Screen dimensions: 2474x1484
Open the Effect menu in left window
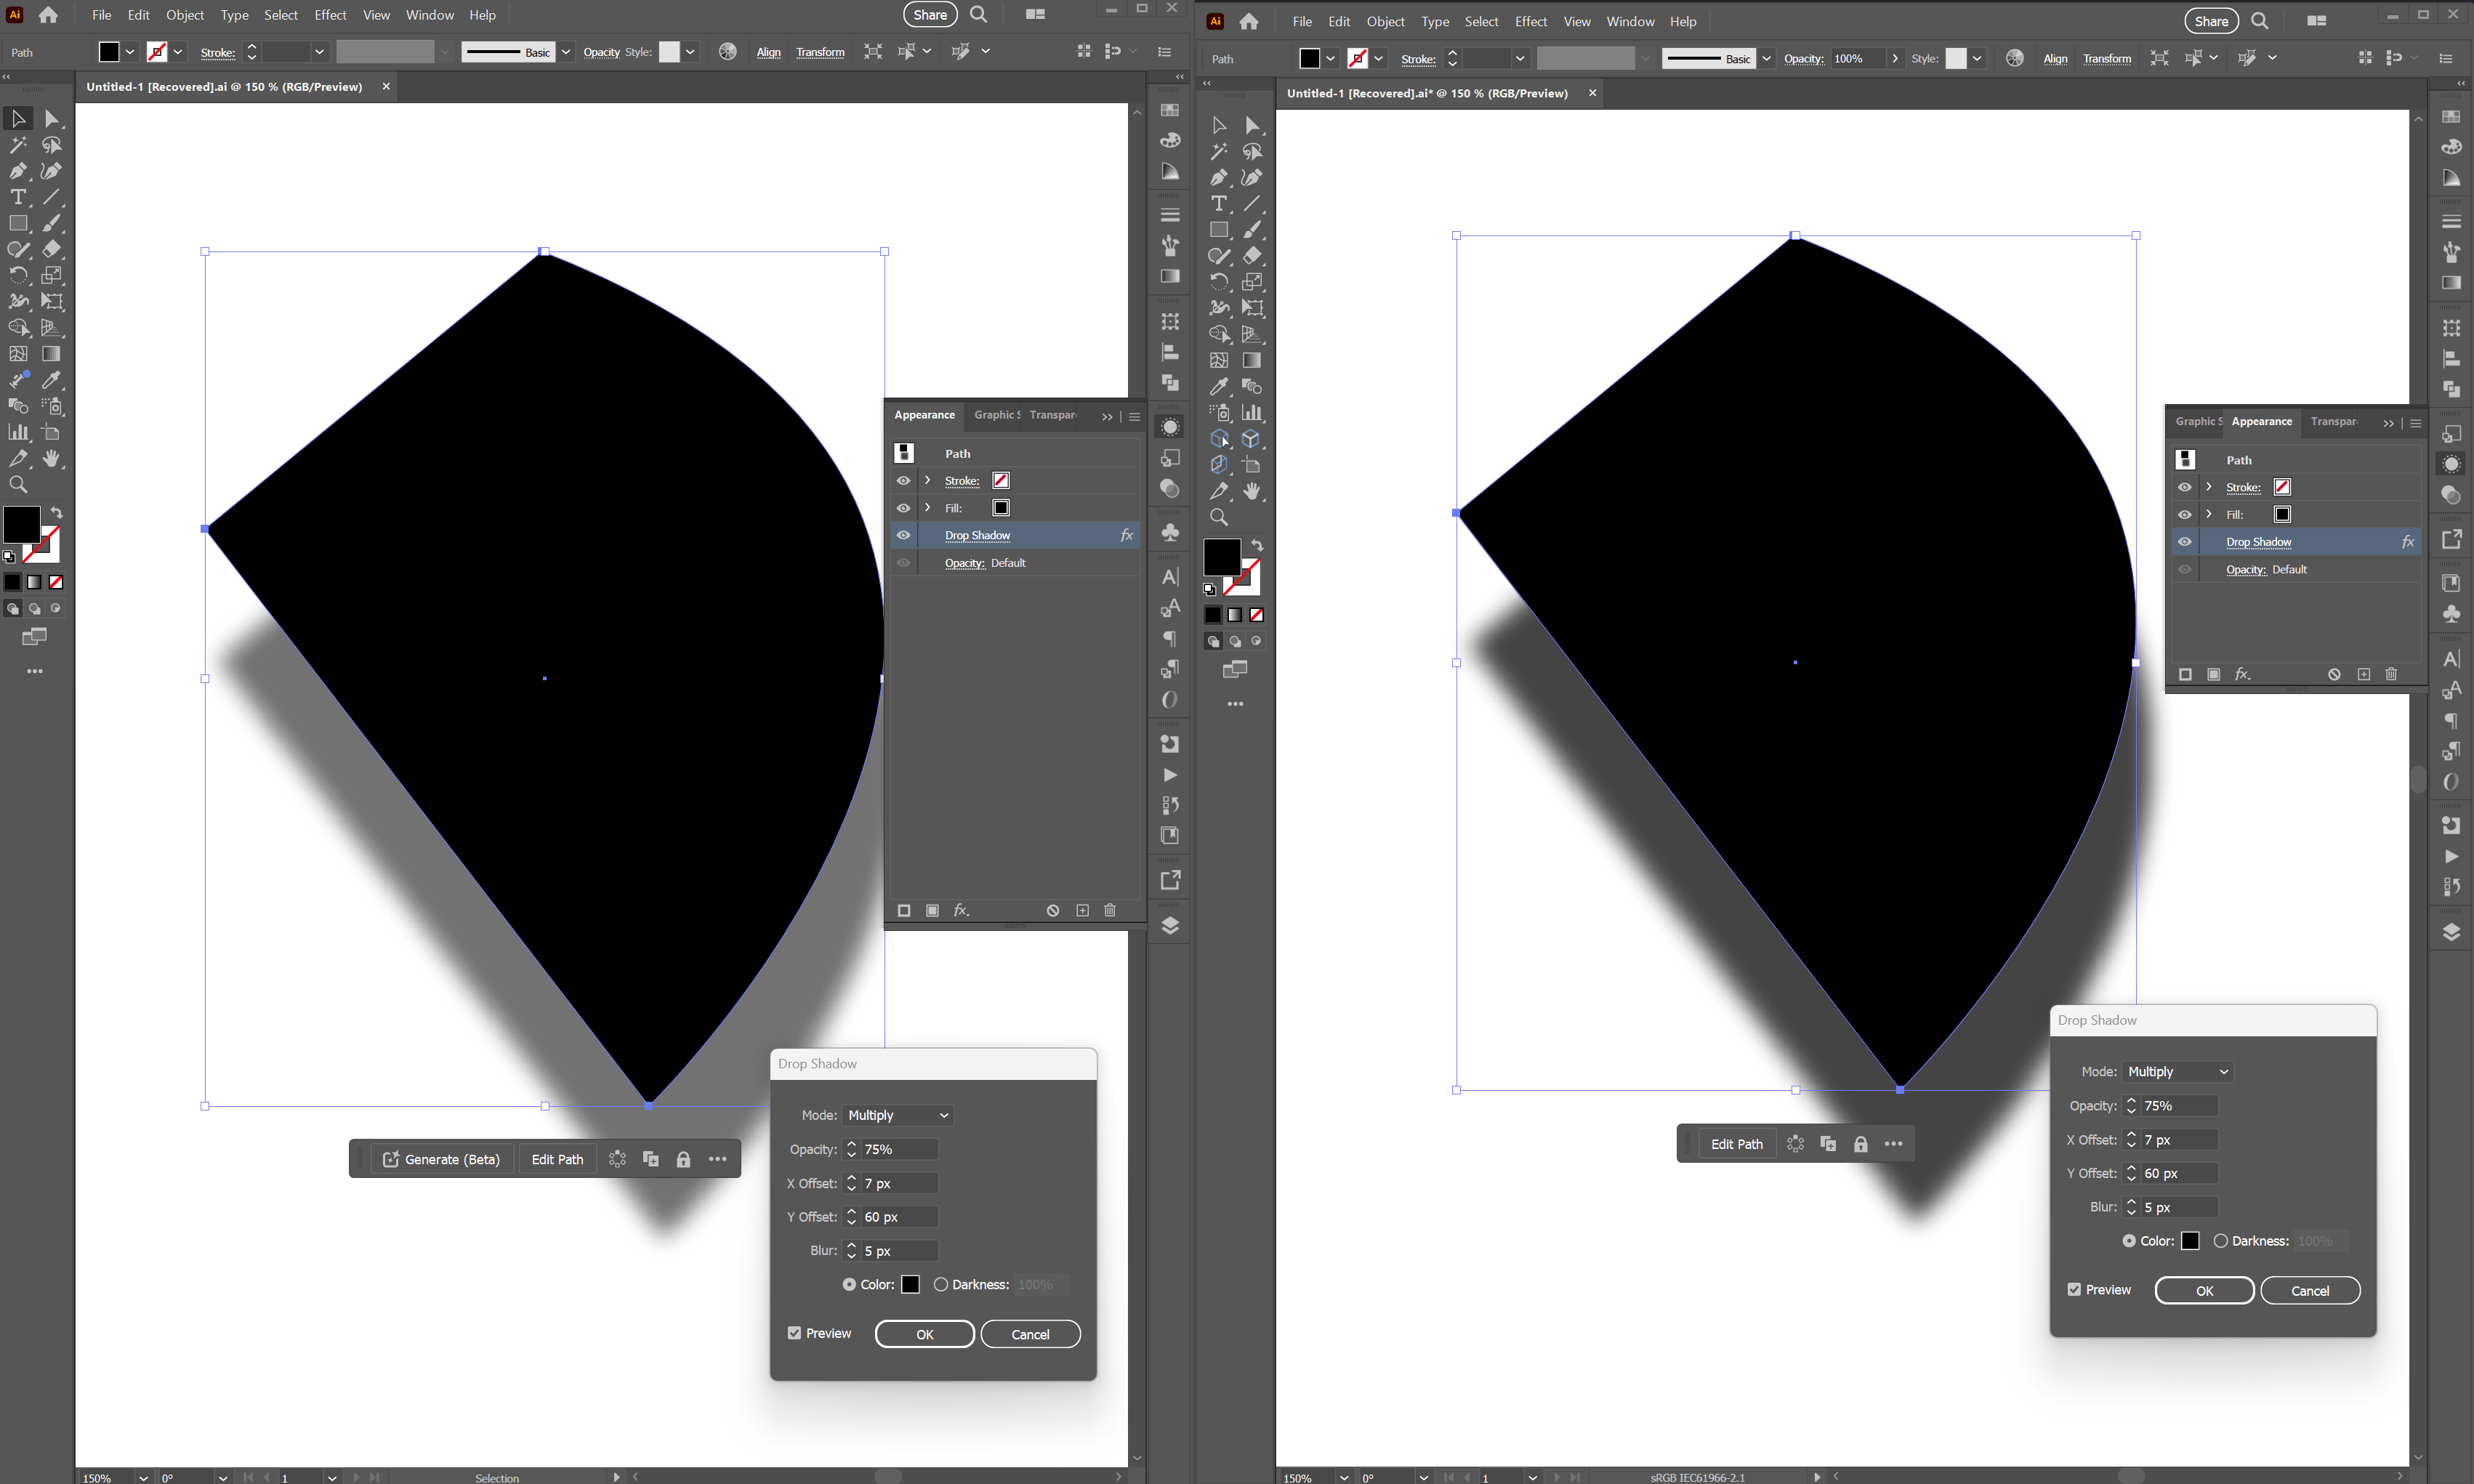[x=330, y=15]
